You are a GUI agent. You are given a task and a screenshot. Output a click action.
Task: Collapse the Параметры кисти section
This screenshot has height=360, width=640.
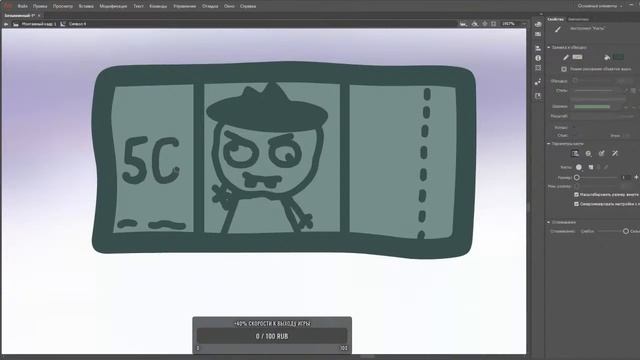point(549,144)
